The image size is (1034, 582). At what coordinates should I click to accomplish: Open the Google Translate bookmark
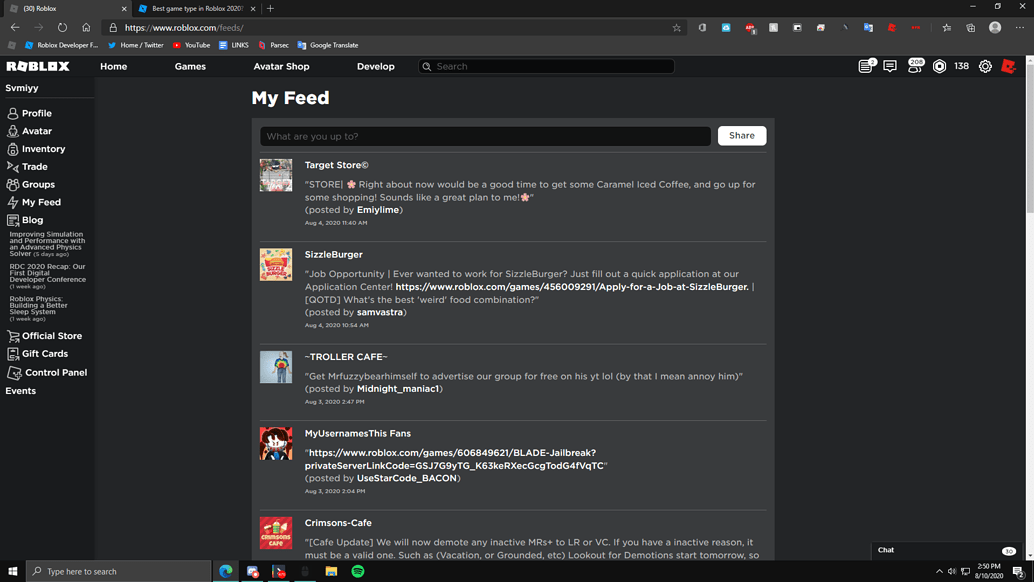328,45
